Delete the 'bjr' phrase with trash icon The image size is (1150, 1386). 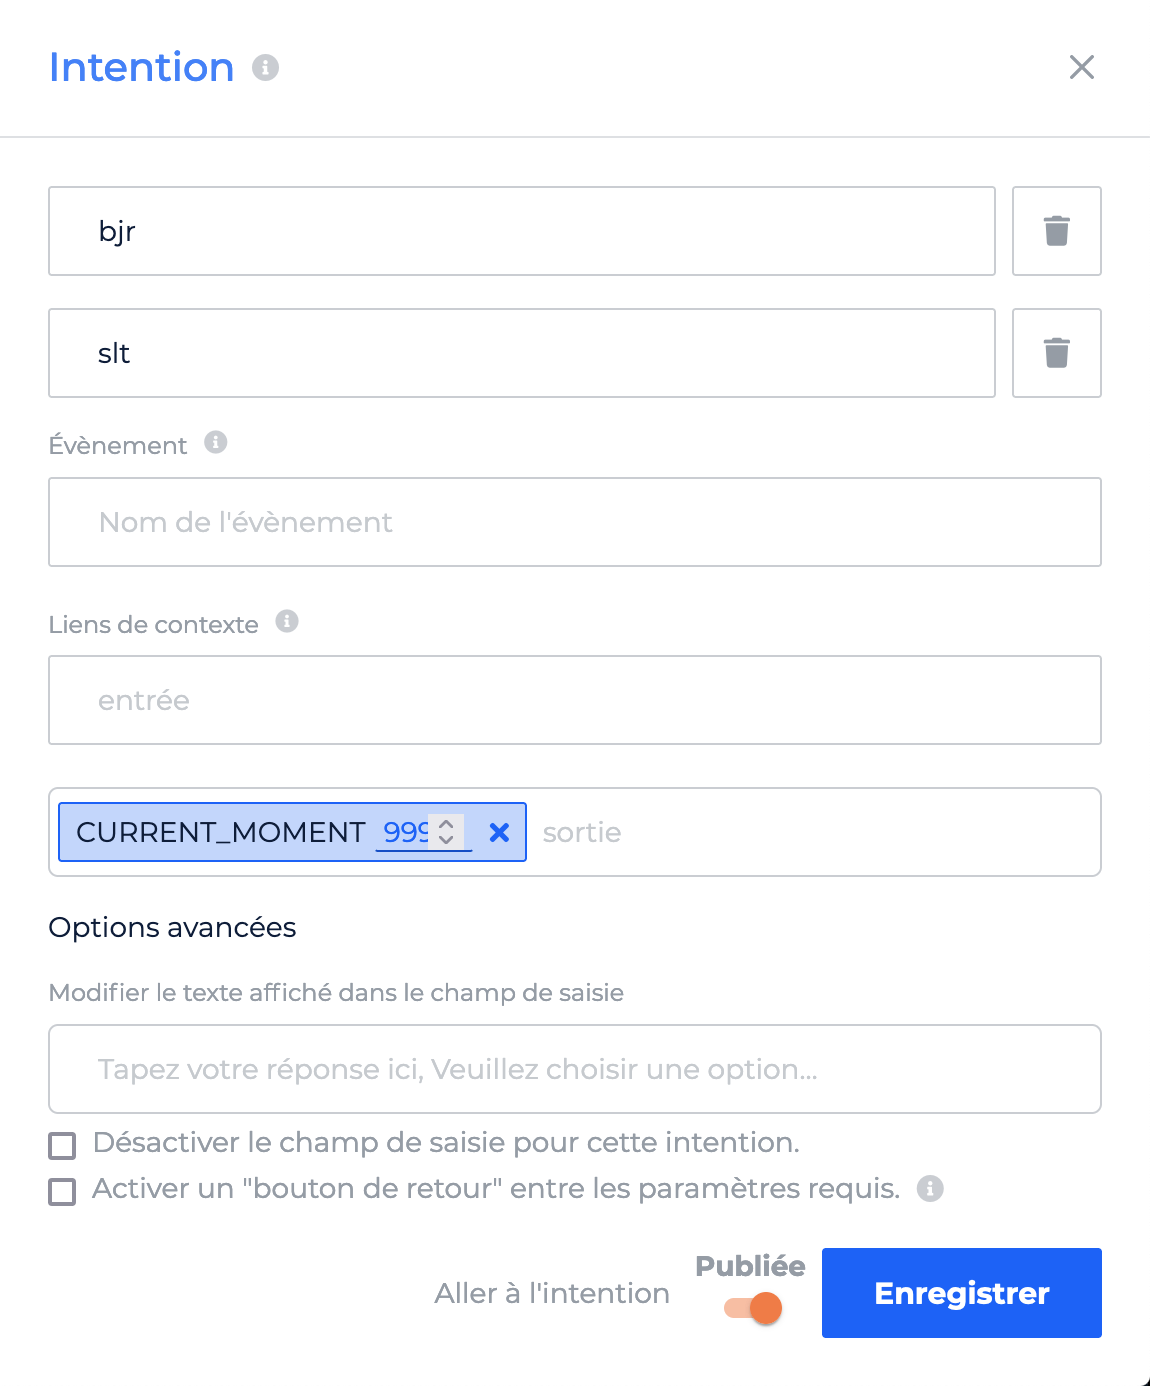click(1057, 231)
